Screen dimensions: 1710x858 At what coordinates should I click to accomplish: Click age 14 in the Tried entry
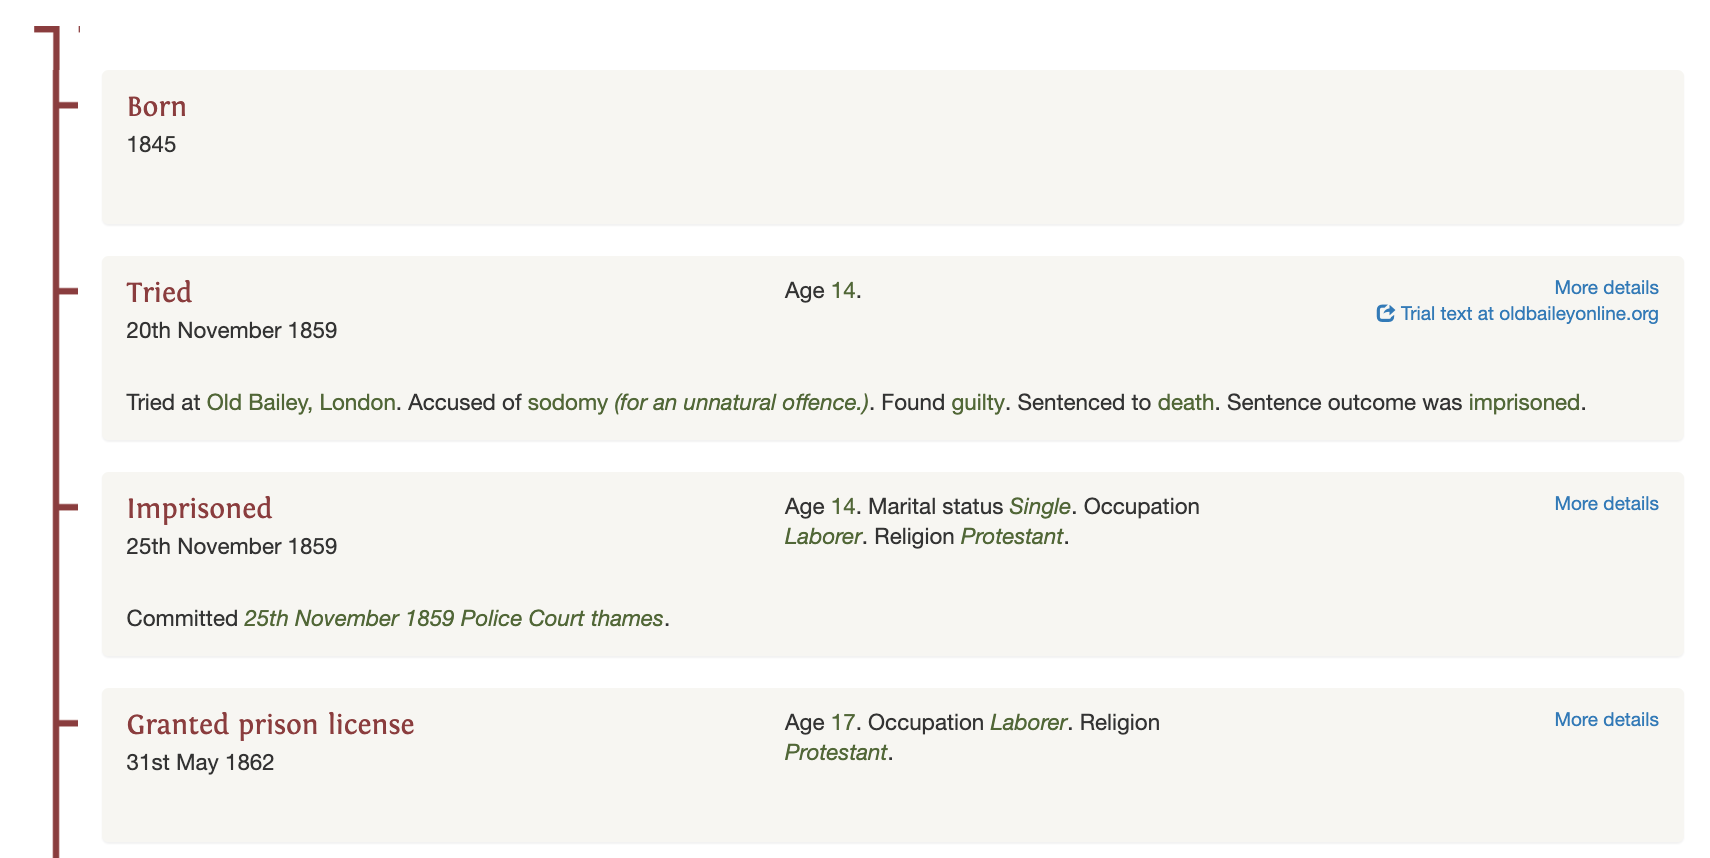(x=843, y=291)
